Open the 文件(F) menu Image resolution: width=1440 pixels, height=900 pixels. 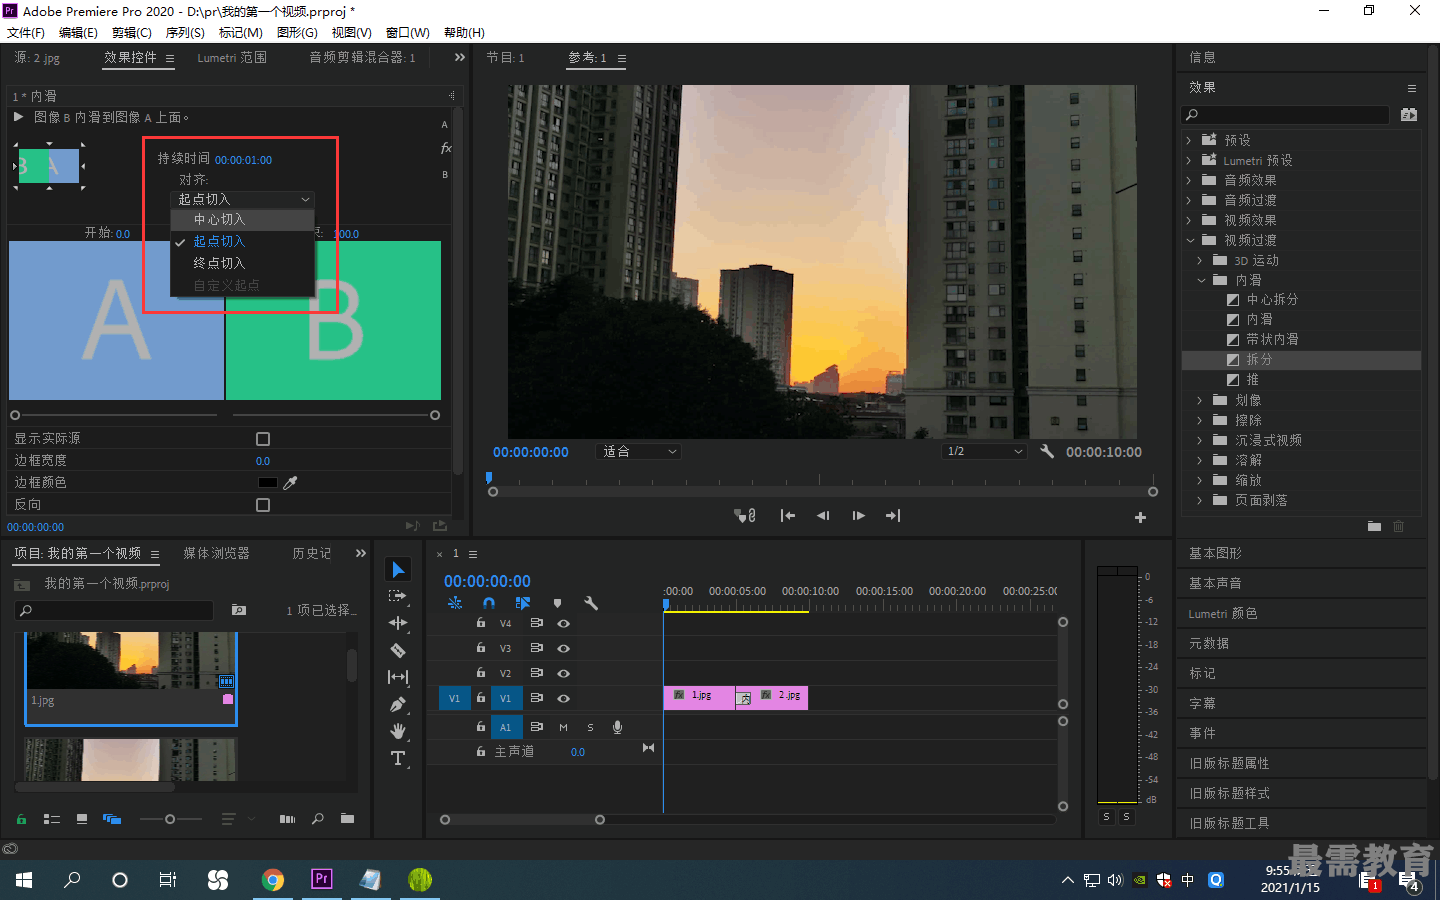(x=26, y=32)
